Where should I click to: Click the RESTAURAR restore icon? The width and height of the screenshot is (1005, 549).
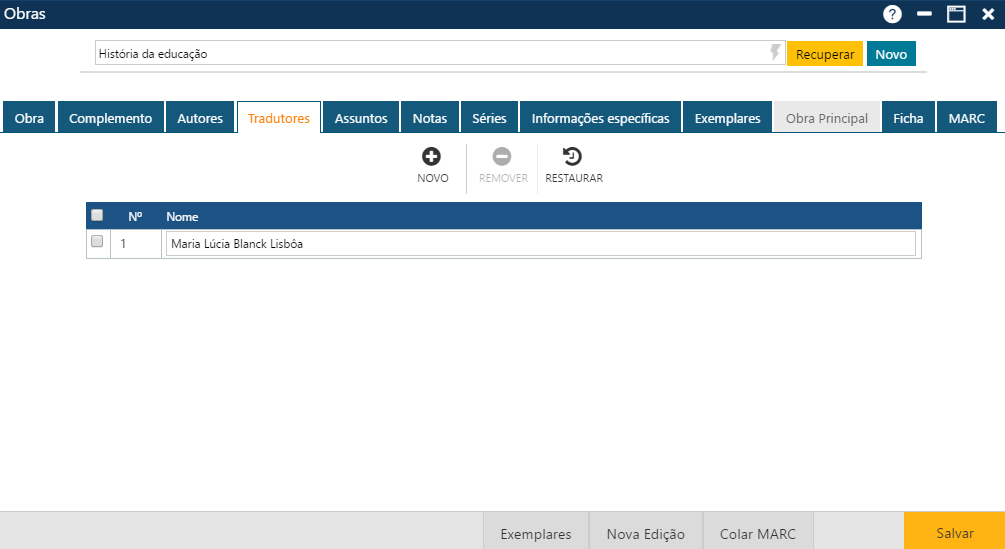click(x=573, y=157)
